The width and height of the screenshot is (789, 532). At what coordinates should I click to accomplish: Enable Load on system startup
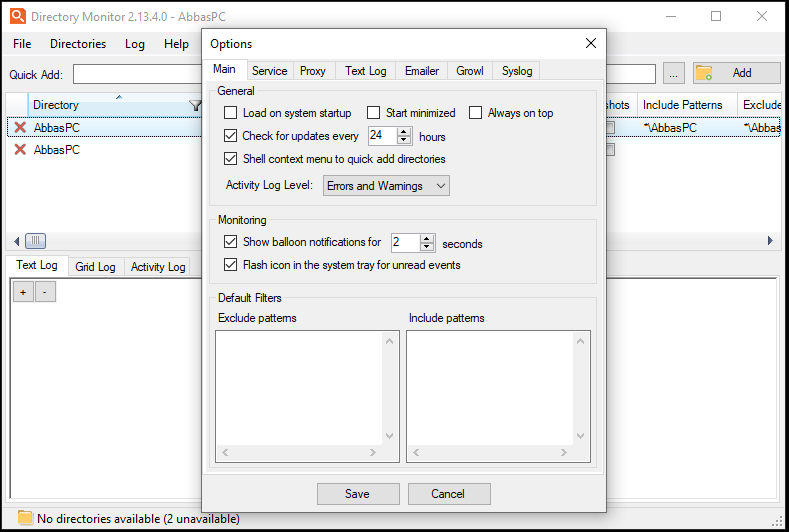(x=230, y=113)
